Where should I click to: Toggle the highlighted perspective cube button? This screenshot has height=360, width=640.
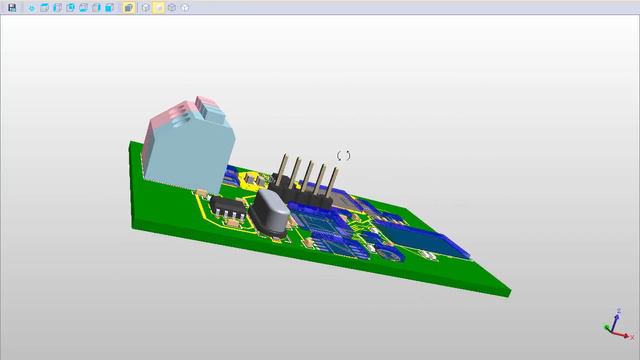[x=129, y=7]
